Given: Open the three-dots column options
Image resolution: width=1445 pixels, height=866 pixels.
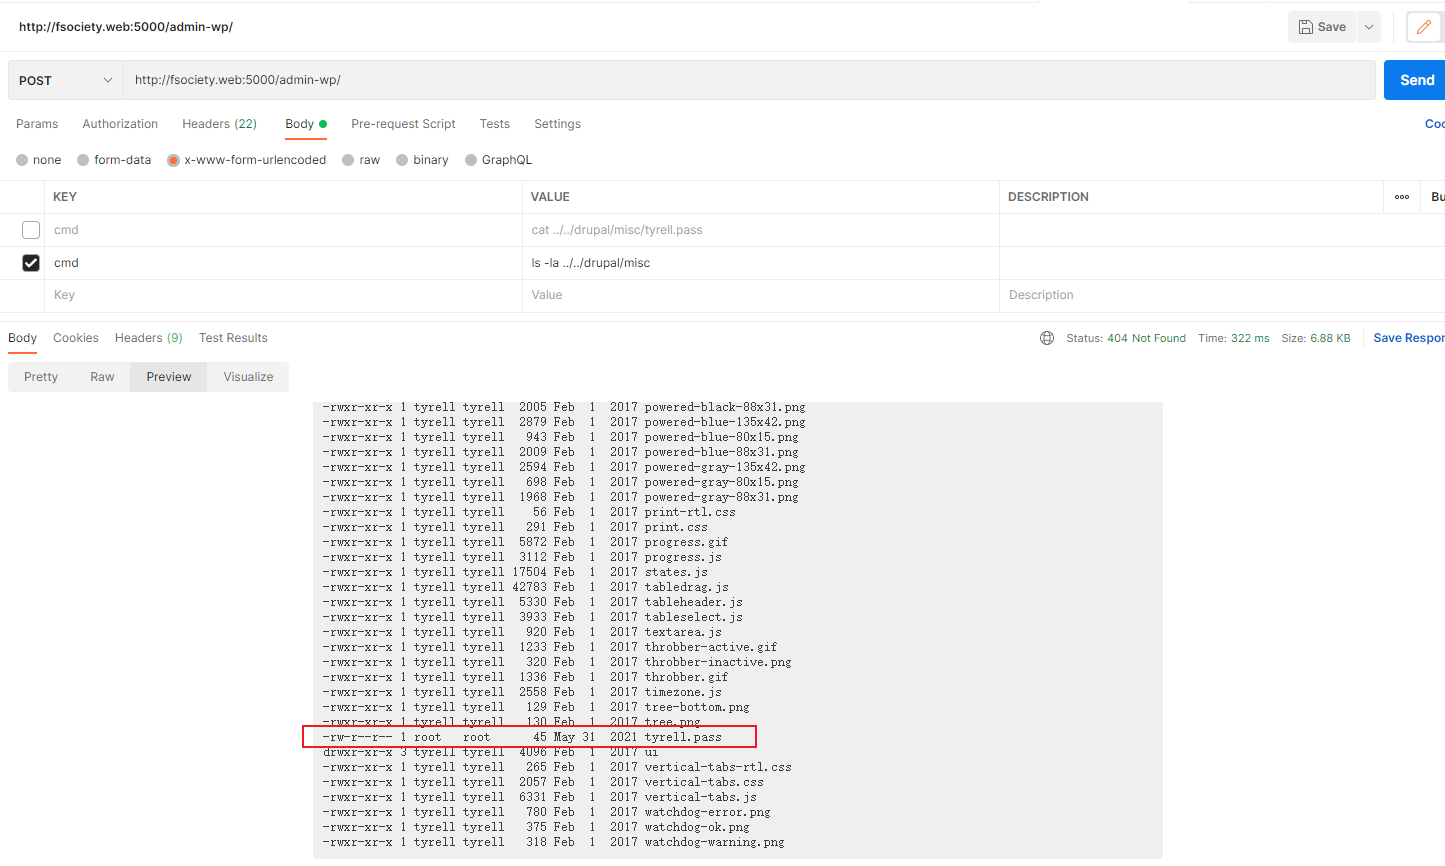Looking at the screenshot, I should pyautogui.click(x=1402, y=197).
